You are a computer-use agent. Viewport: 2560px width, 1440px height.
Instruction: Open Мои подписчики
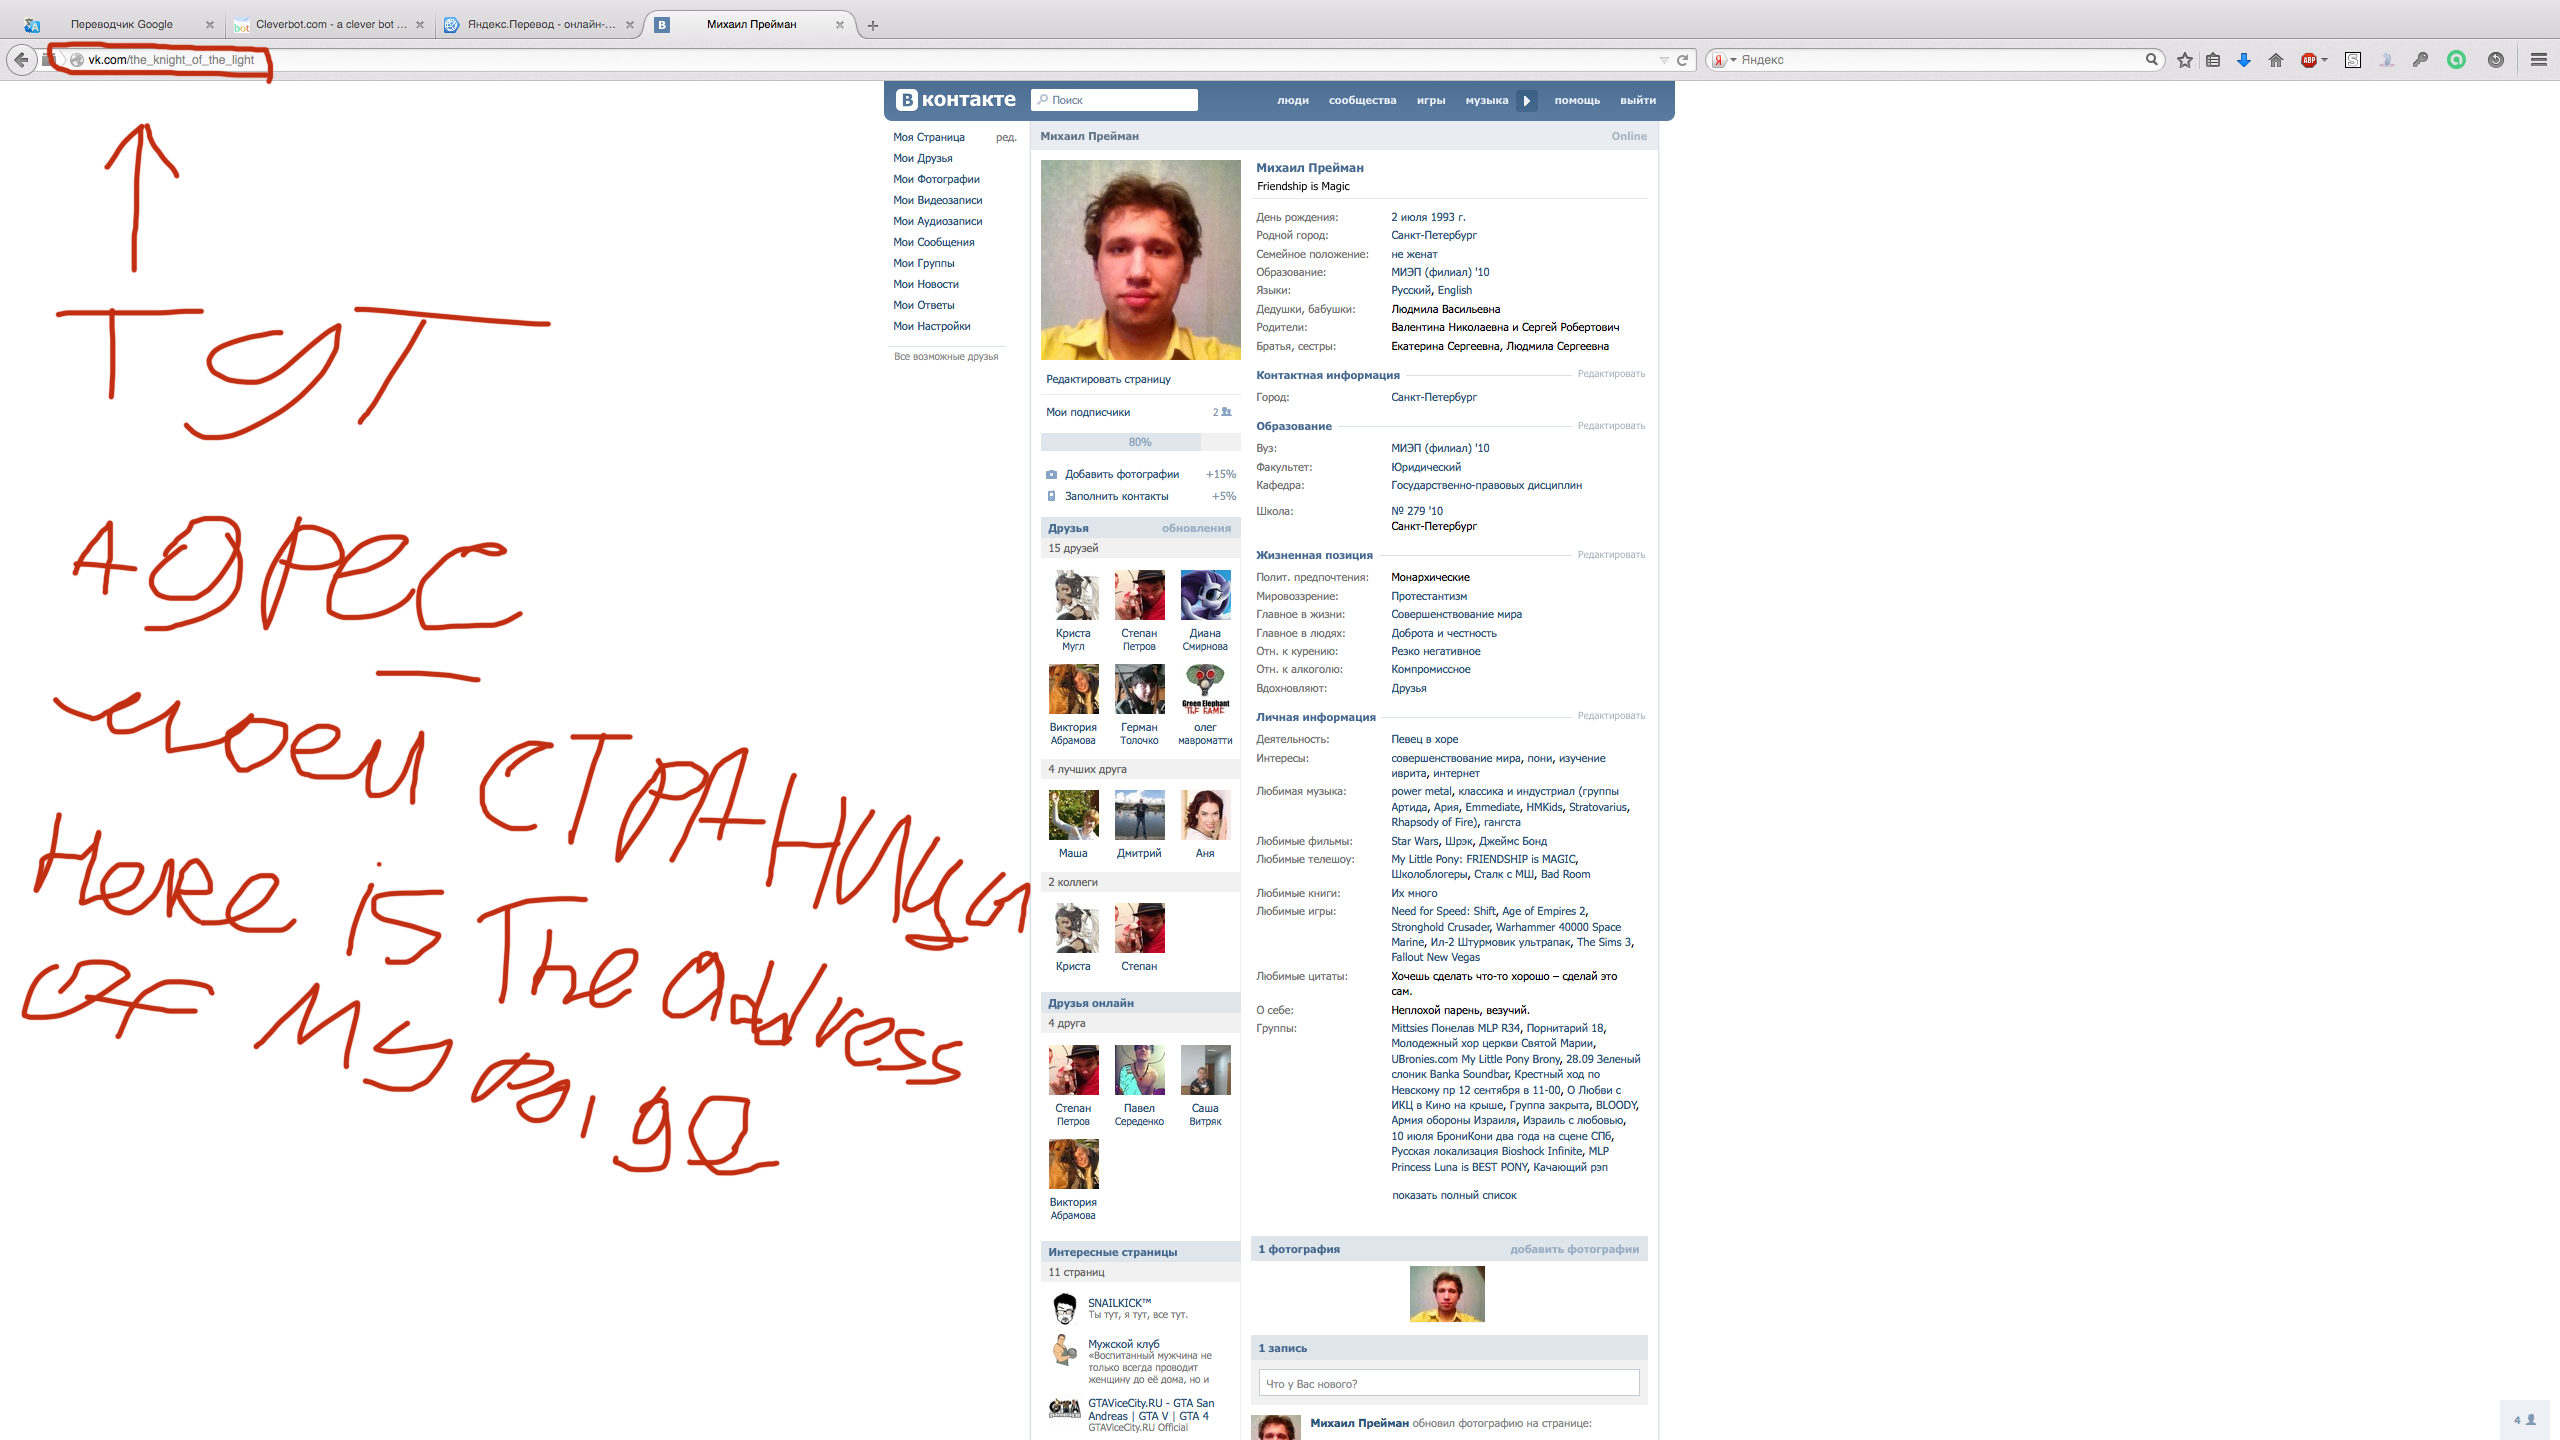(1088, 412)
